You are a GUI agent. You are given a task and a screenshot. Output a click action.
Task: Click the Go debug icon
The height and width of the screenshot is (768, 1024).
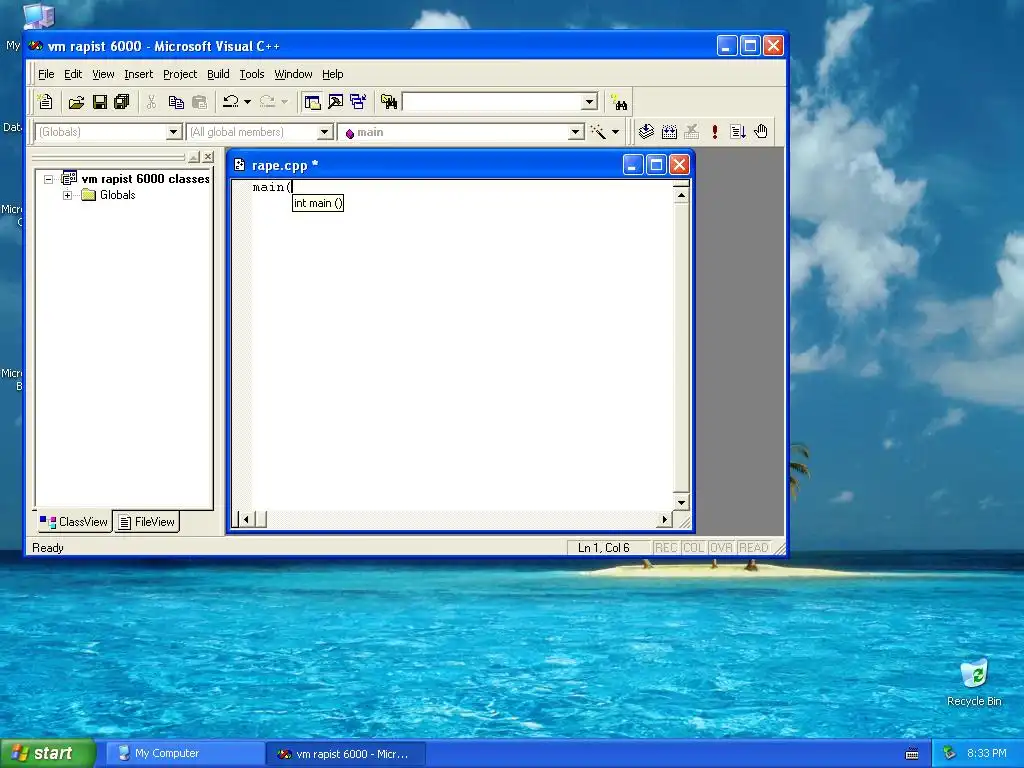(x=737, y=132)
